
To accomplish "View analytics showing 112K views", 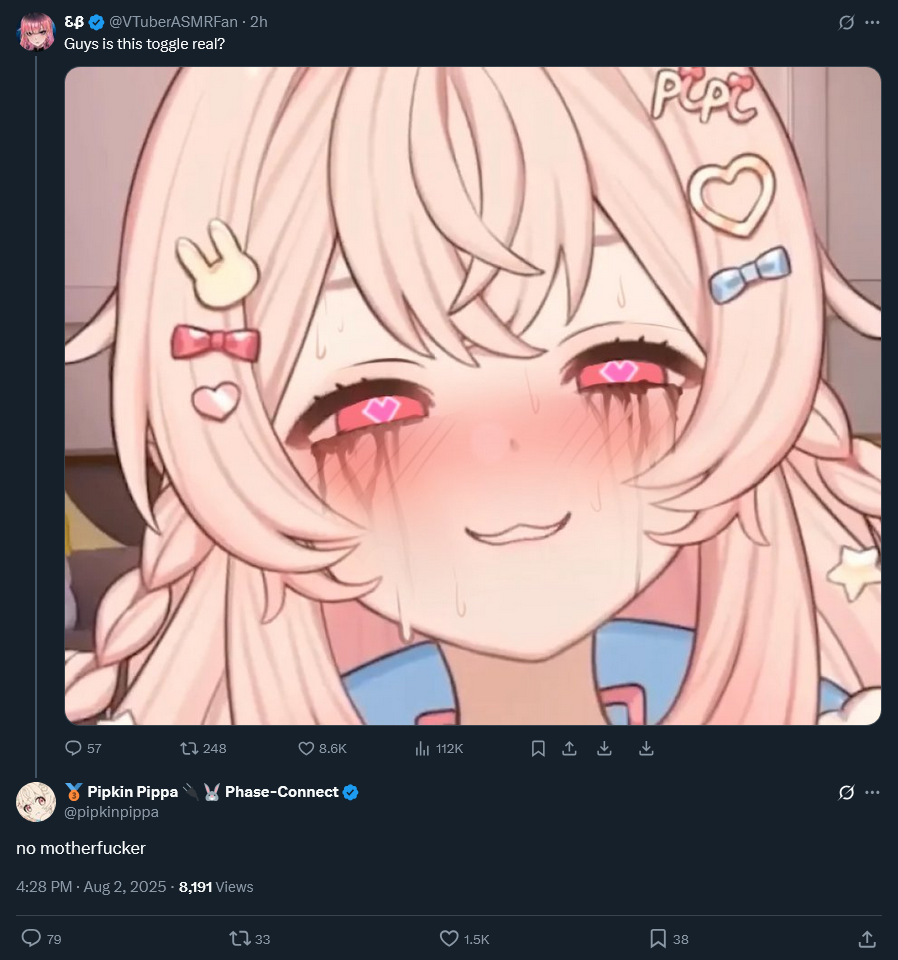I will [439, 748].
